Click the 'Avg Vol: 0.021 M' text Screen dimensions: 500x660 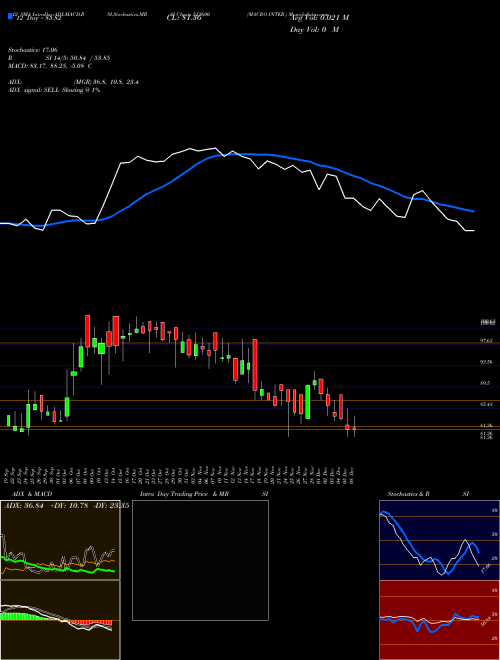(x=319, y=18)
